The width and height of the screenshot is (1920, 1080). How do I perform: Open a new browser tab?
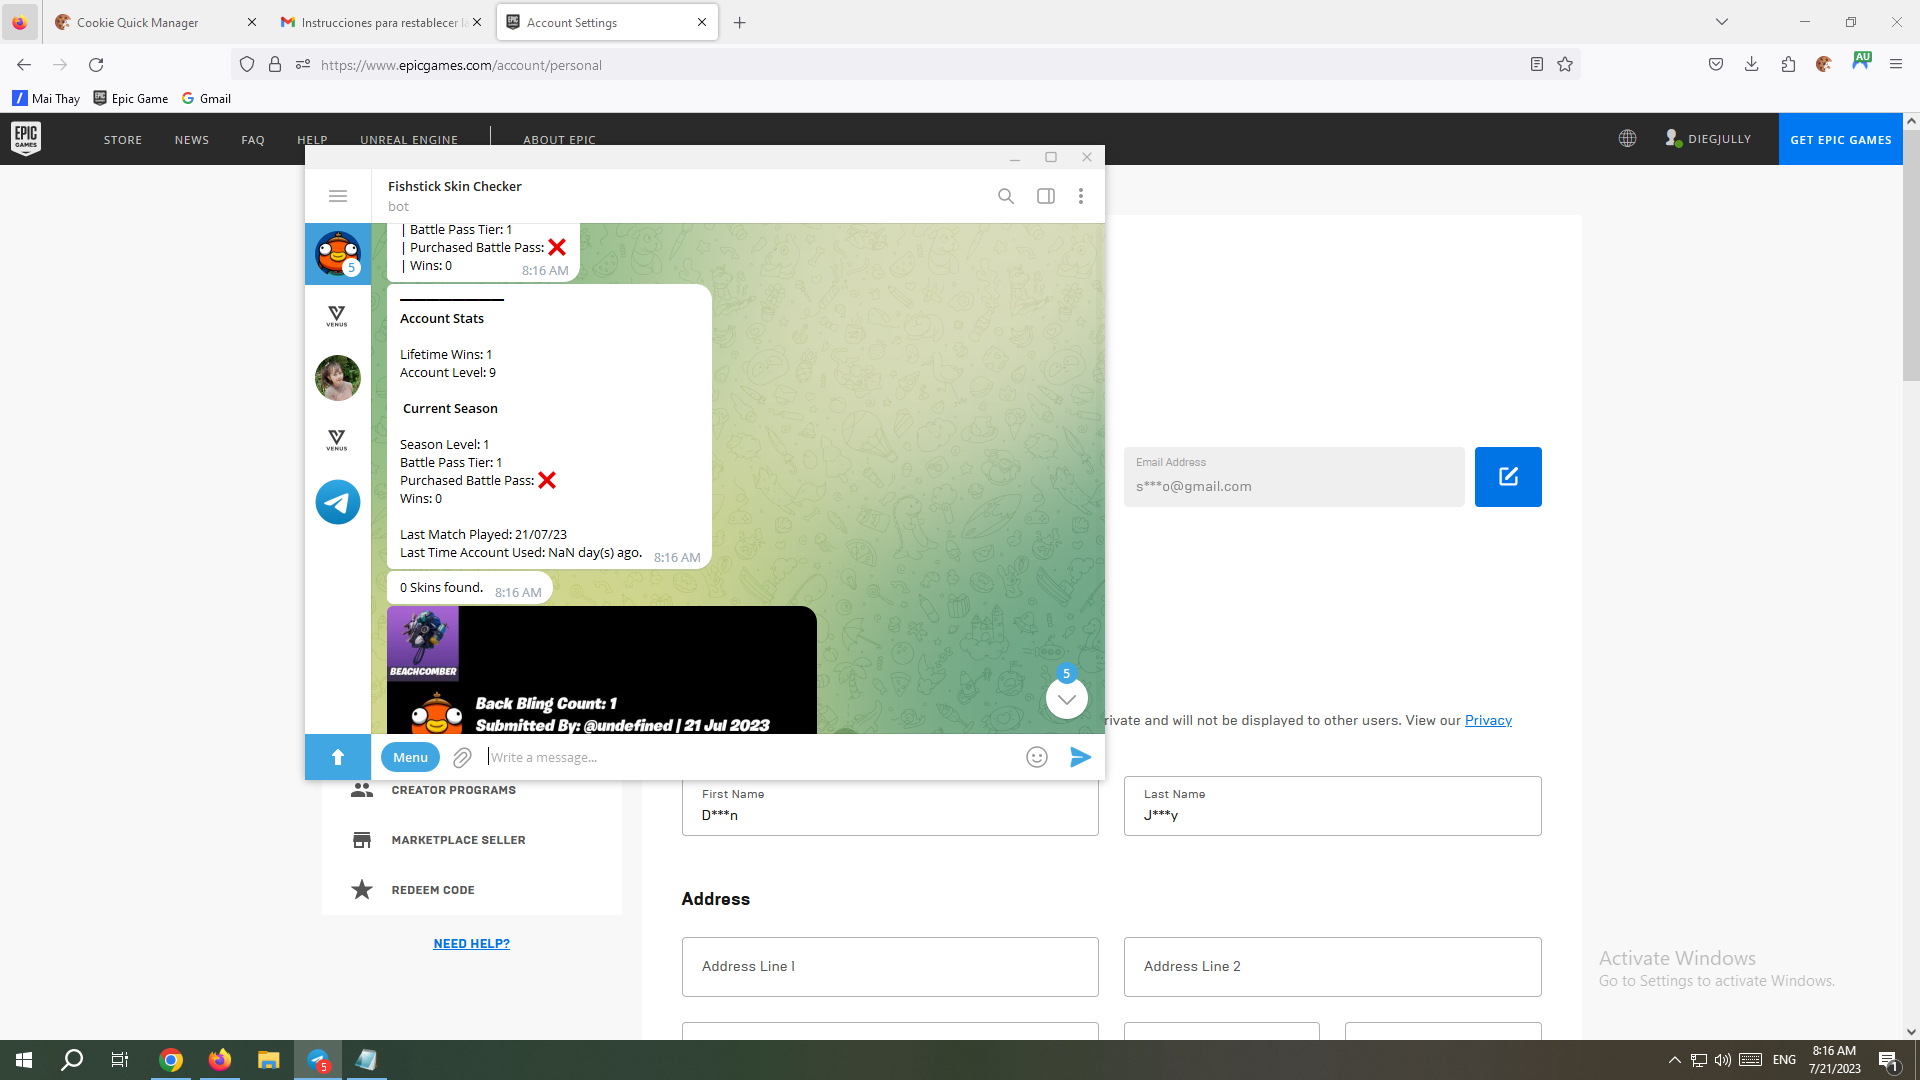[740, 22]
